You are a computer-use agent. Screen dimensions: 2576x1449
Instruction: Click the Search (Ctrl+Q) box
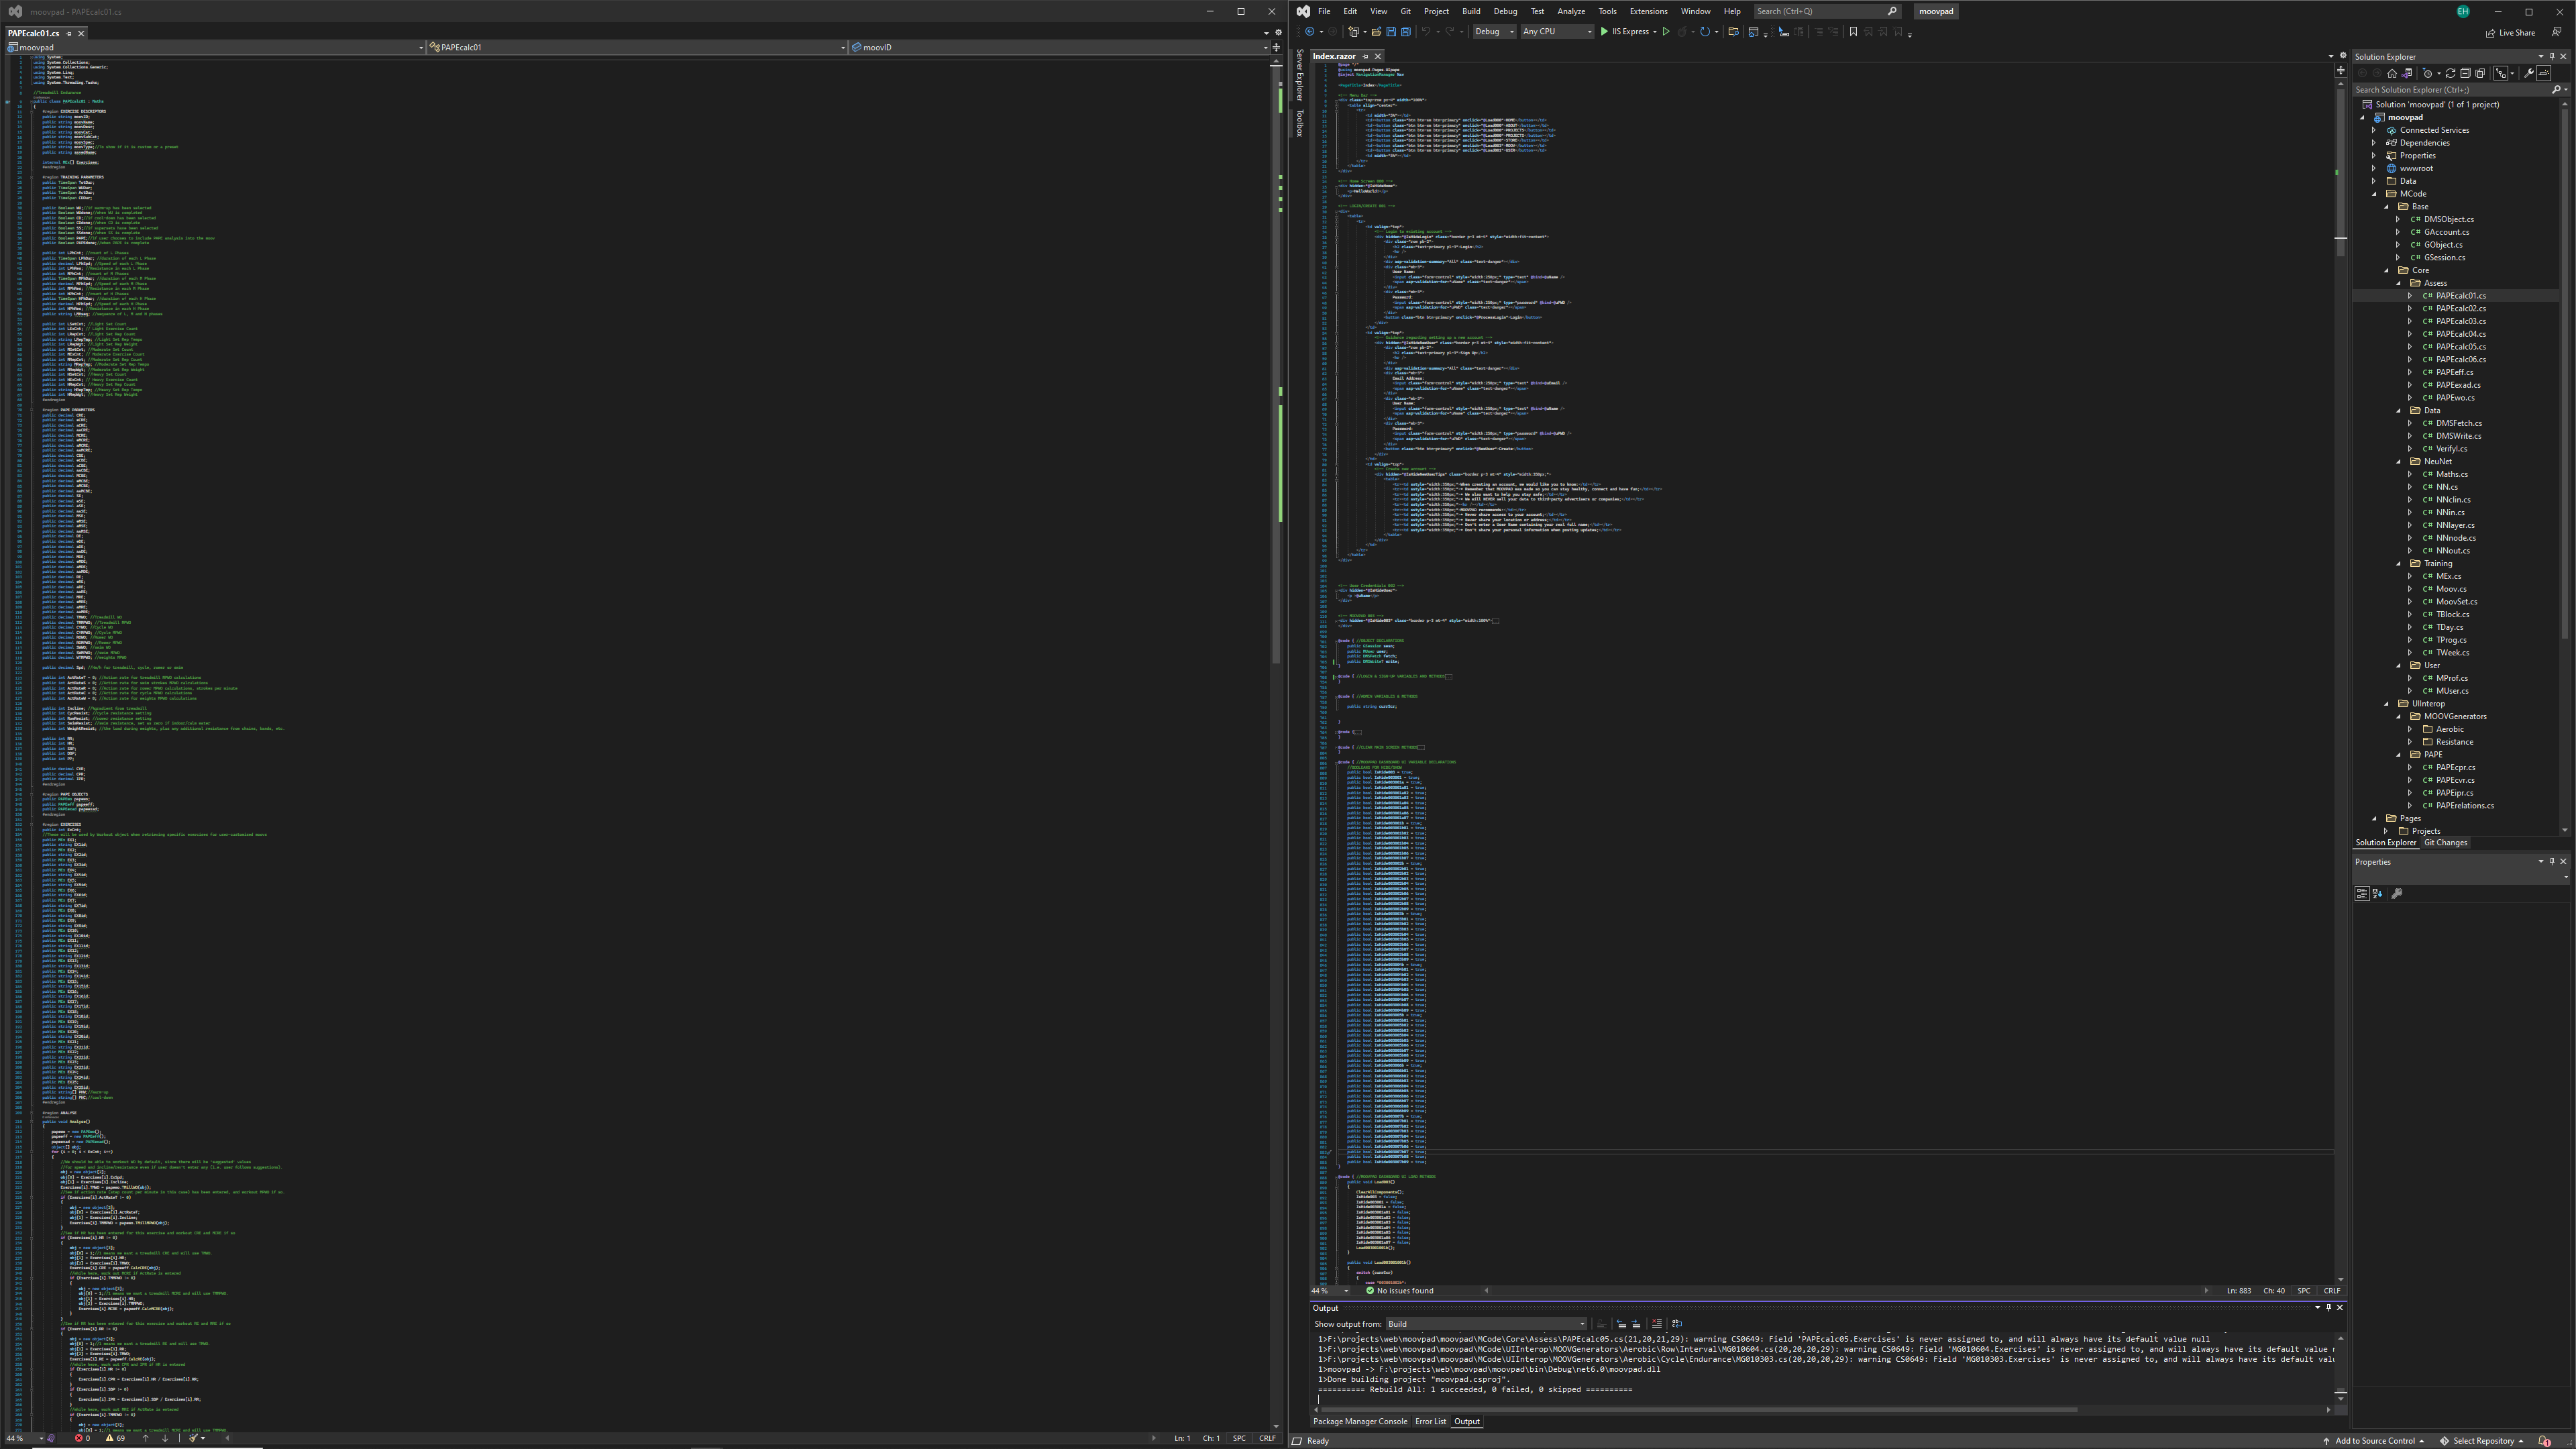coord(1827,11)
